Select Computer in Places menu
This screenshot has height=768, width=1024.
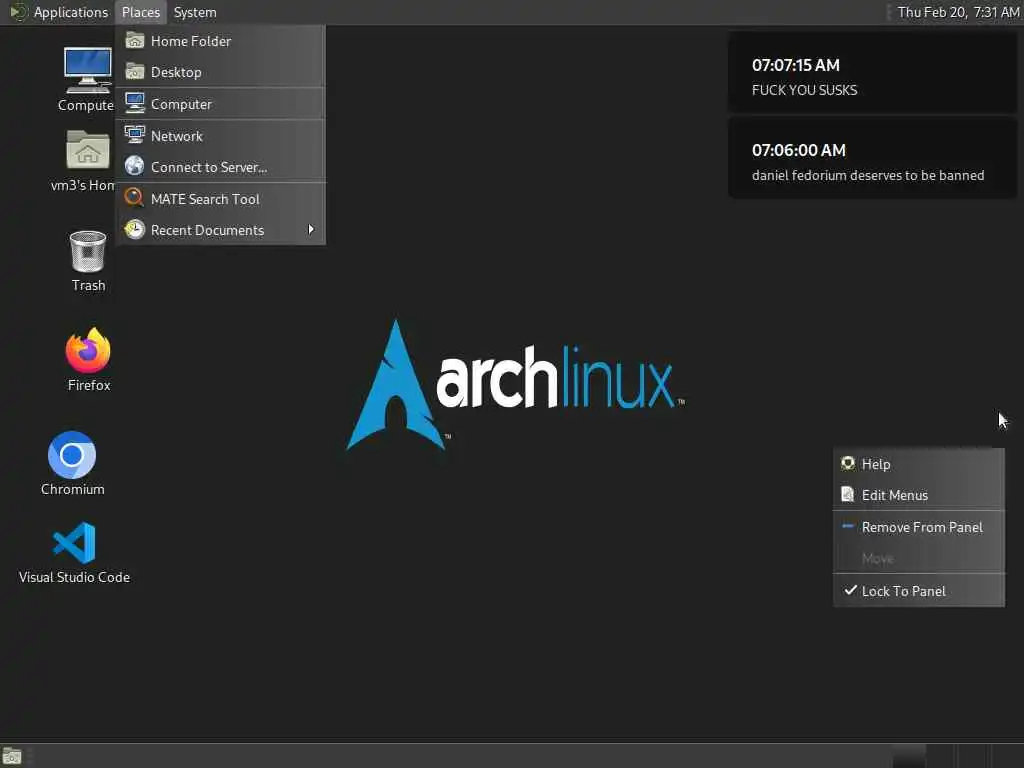221,104
